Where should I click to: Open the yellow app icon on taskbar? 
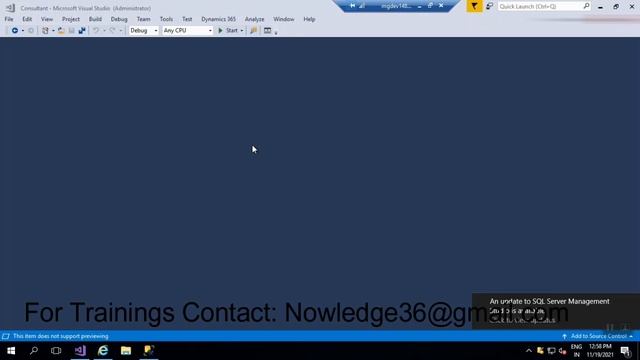149,351
